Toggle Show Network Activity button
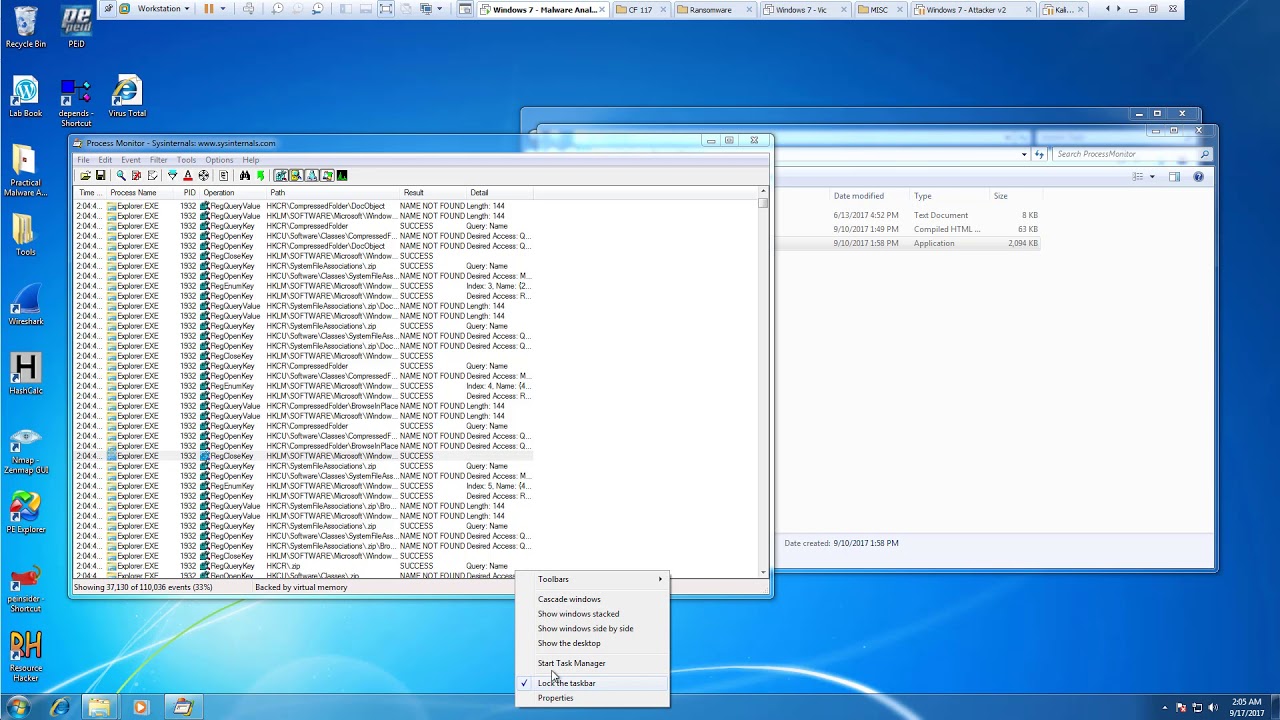Viewport: 1280px width, 720px height. tap(311, 175)
